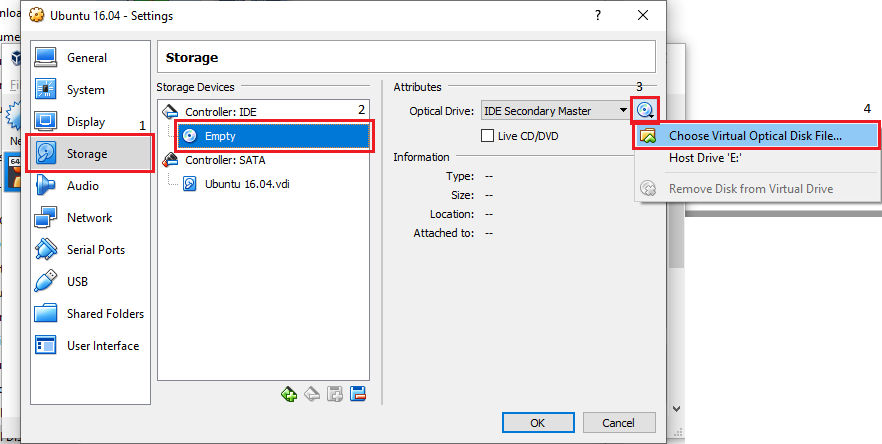Click the optical disk chooser icon
The width and height of the screenshot is (882, 444).
645,111
